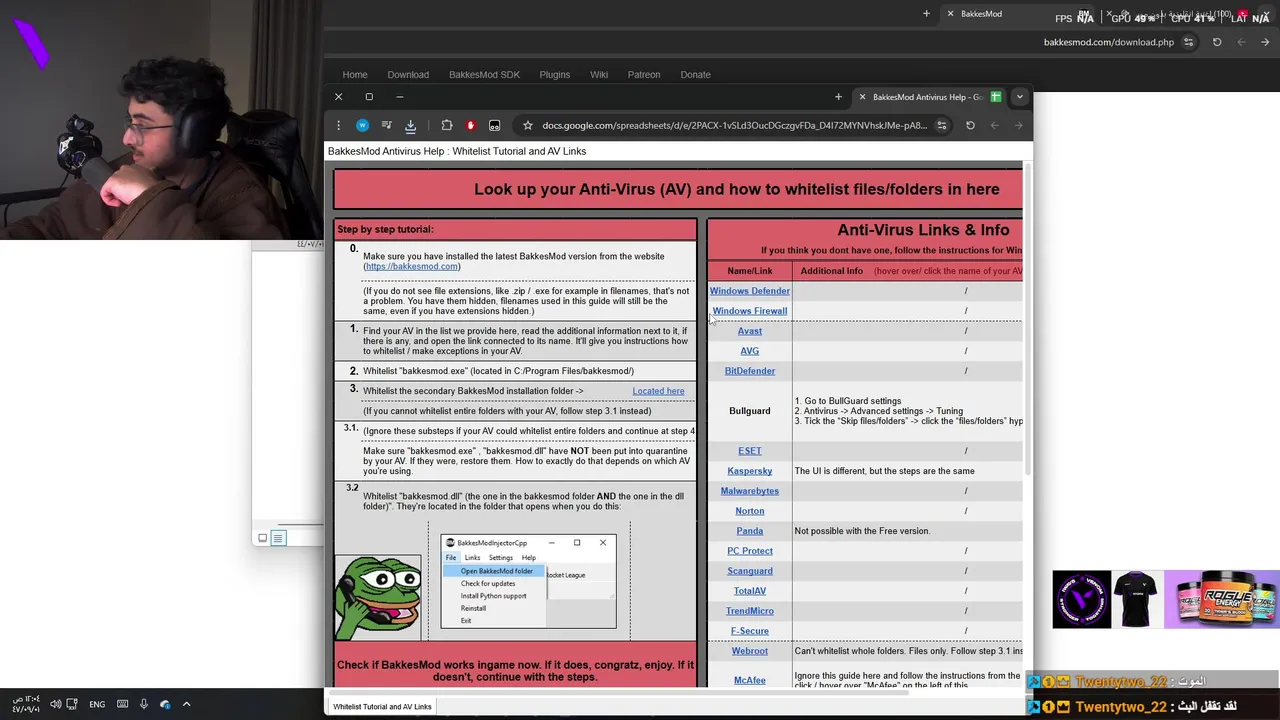This screenshot has width=1280, height=720.
Task: Click the red ad-blocker extension icon
Action: click(x=471, y=125)
